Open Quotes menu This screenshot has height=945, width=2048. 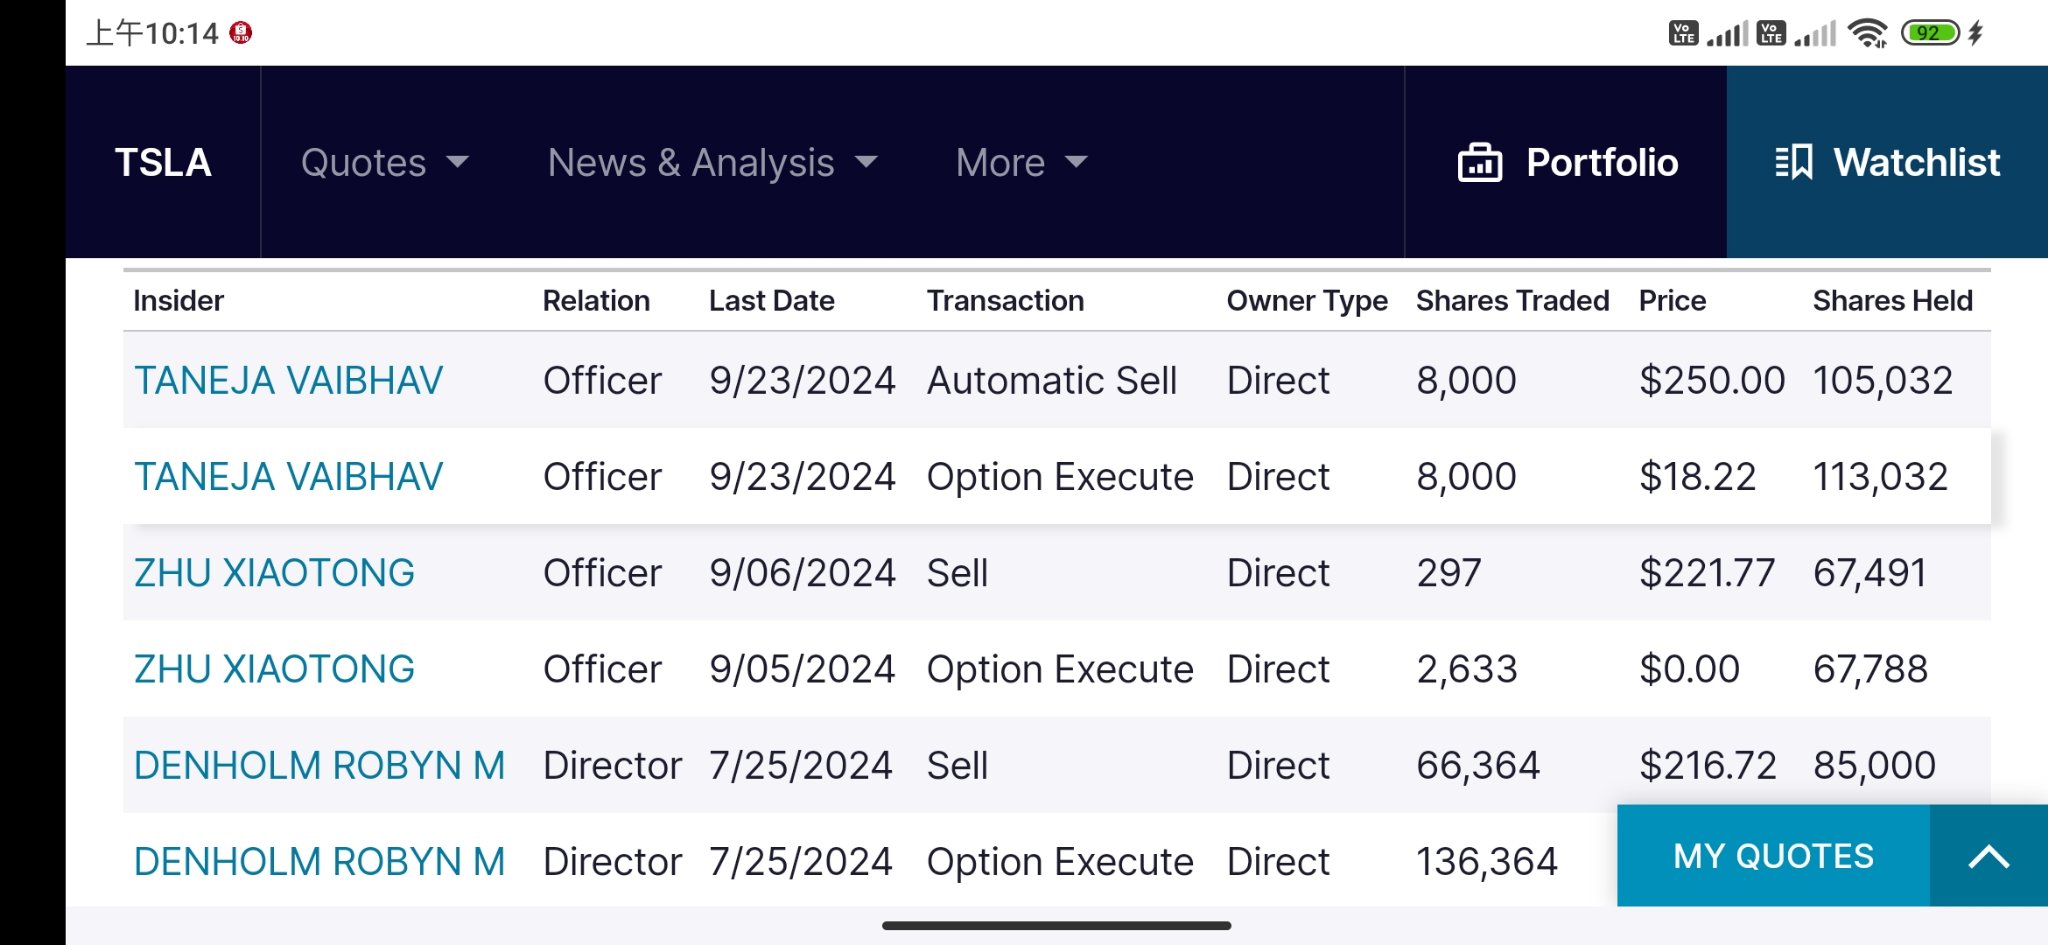(384, 162)
